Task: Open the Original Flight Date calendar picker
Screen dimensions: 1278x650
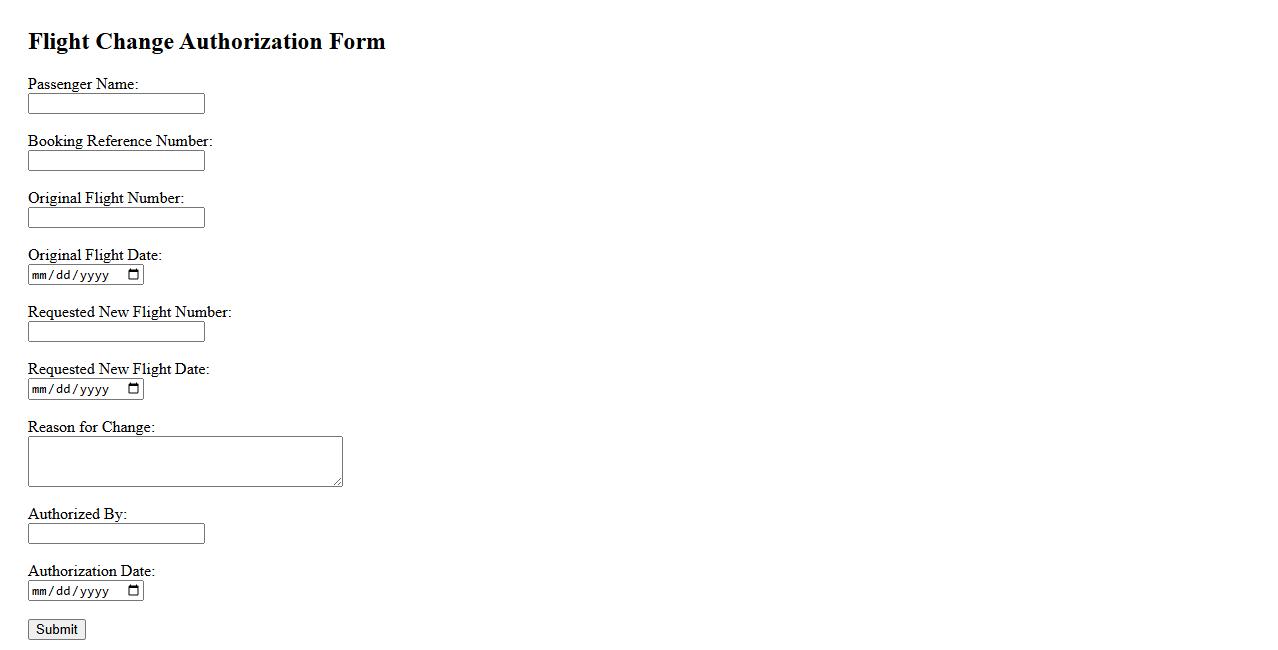Action: click(134, 275)
